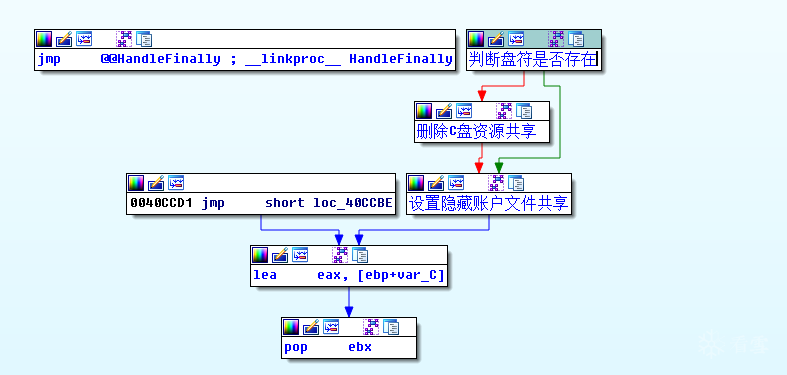Select the 删除C盘资源共享 node text

476,132
